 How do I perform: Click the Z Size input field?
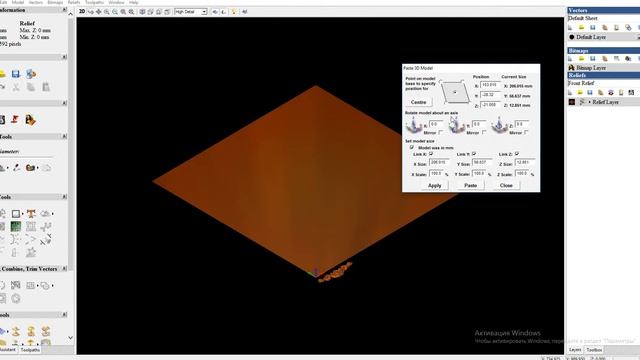[525, 163]
